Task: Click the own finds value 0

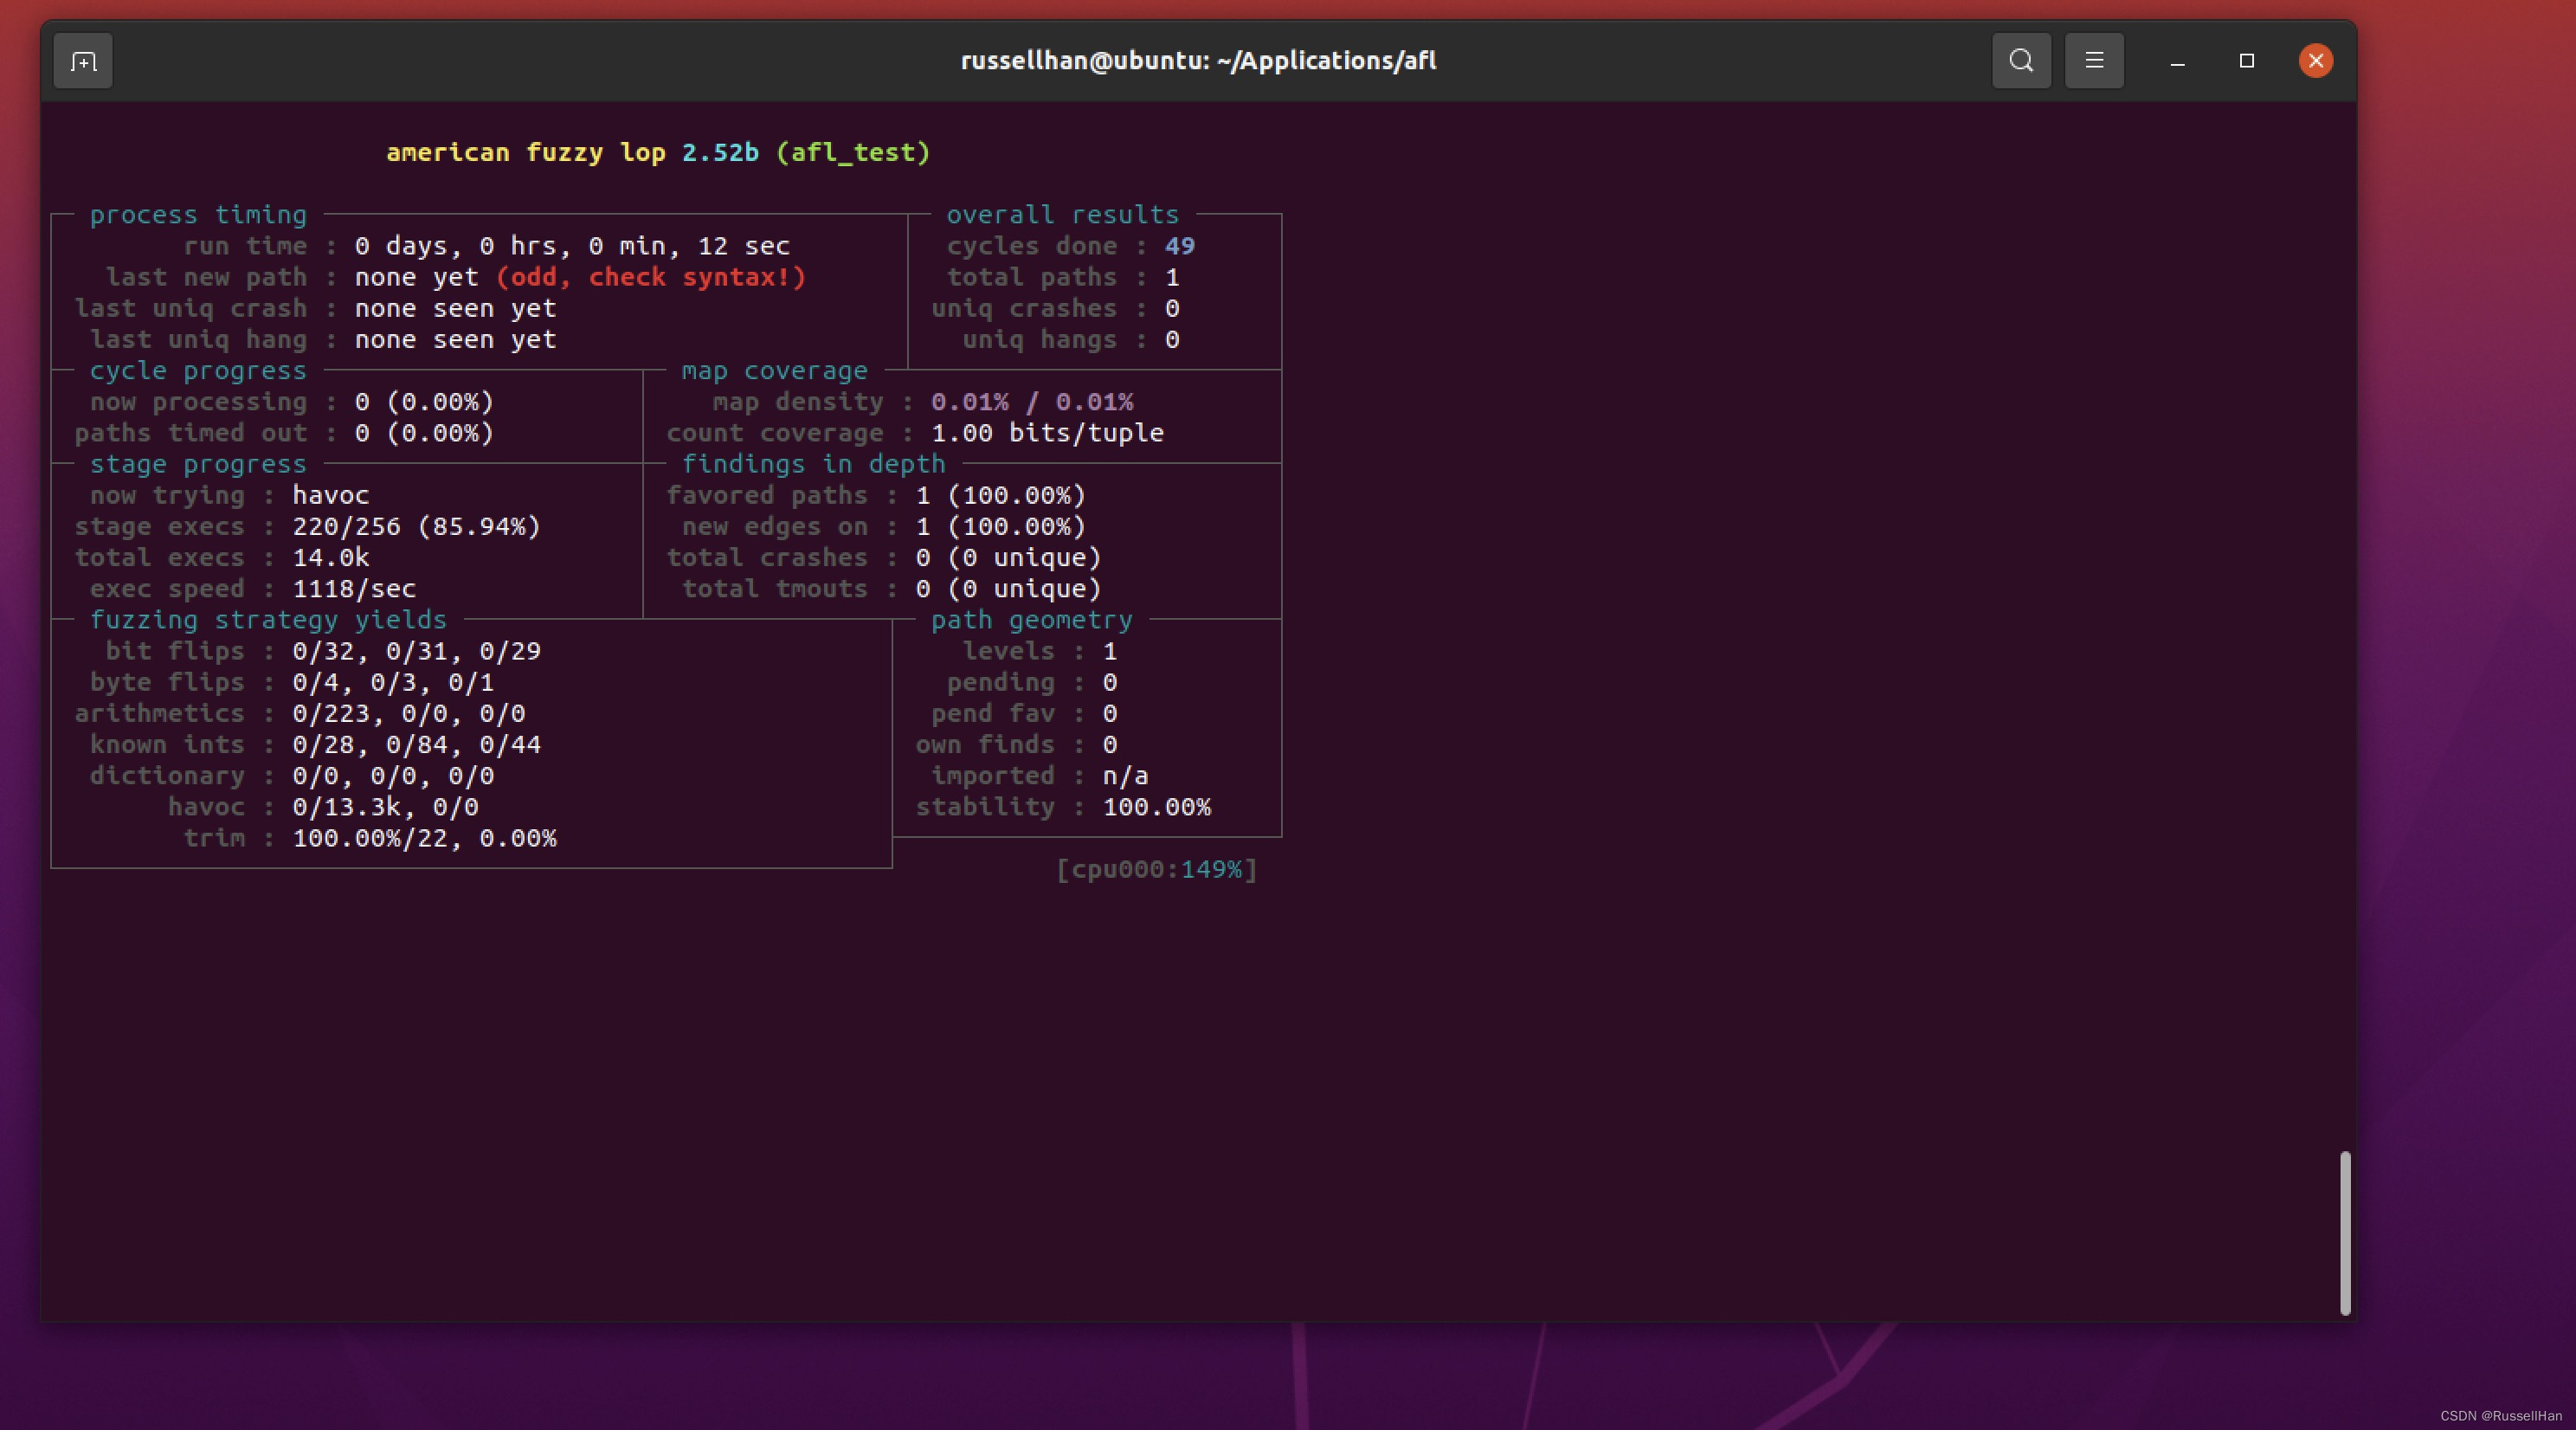Action: pos(1110,744)
